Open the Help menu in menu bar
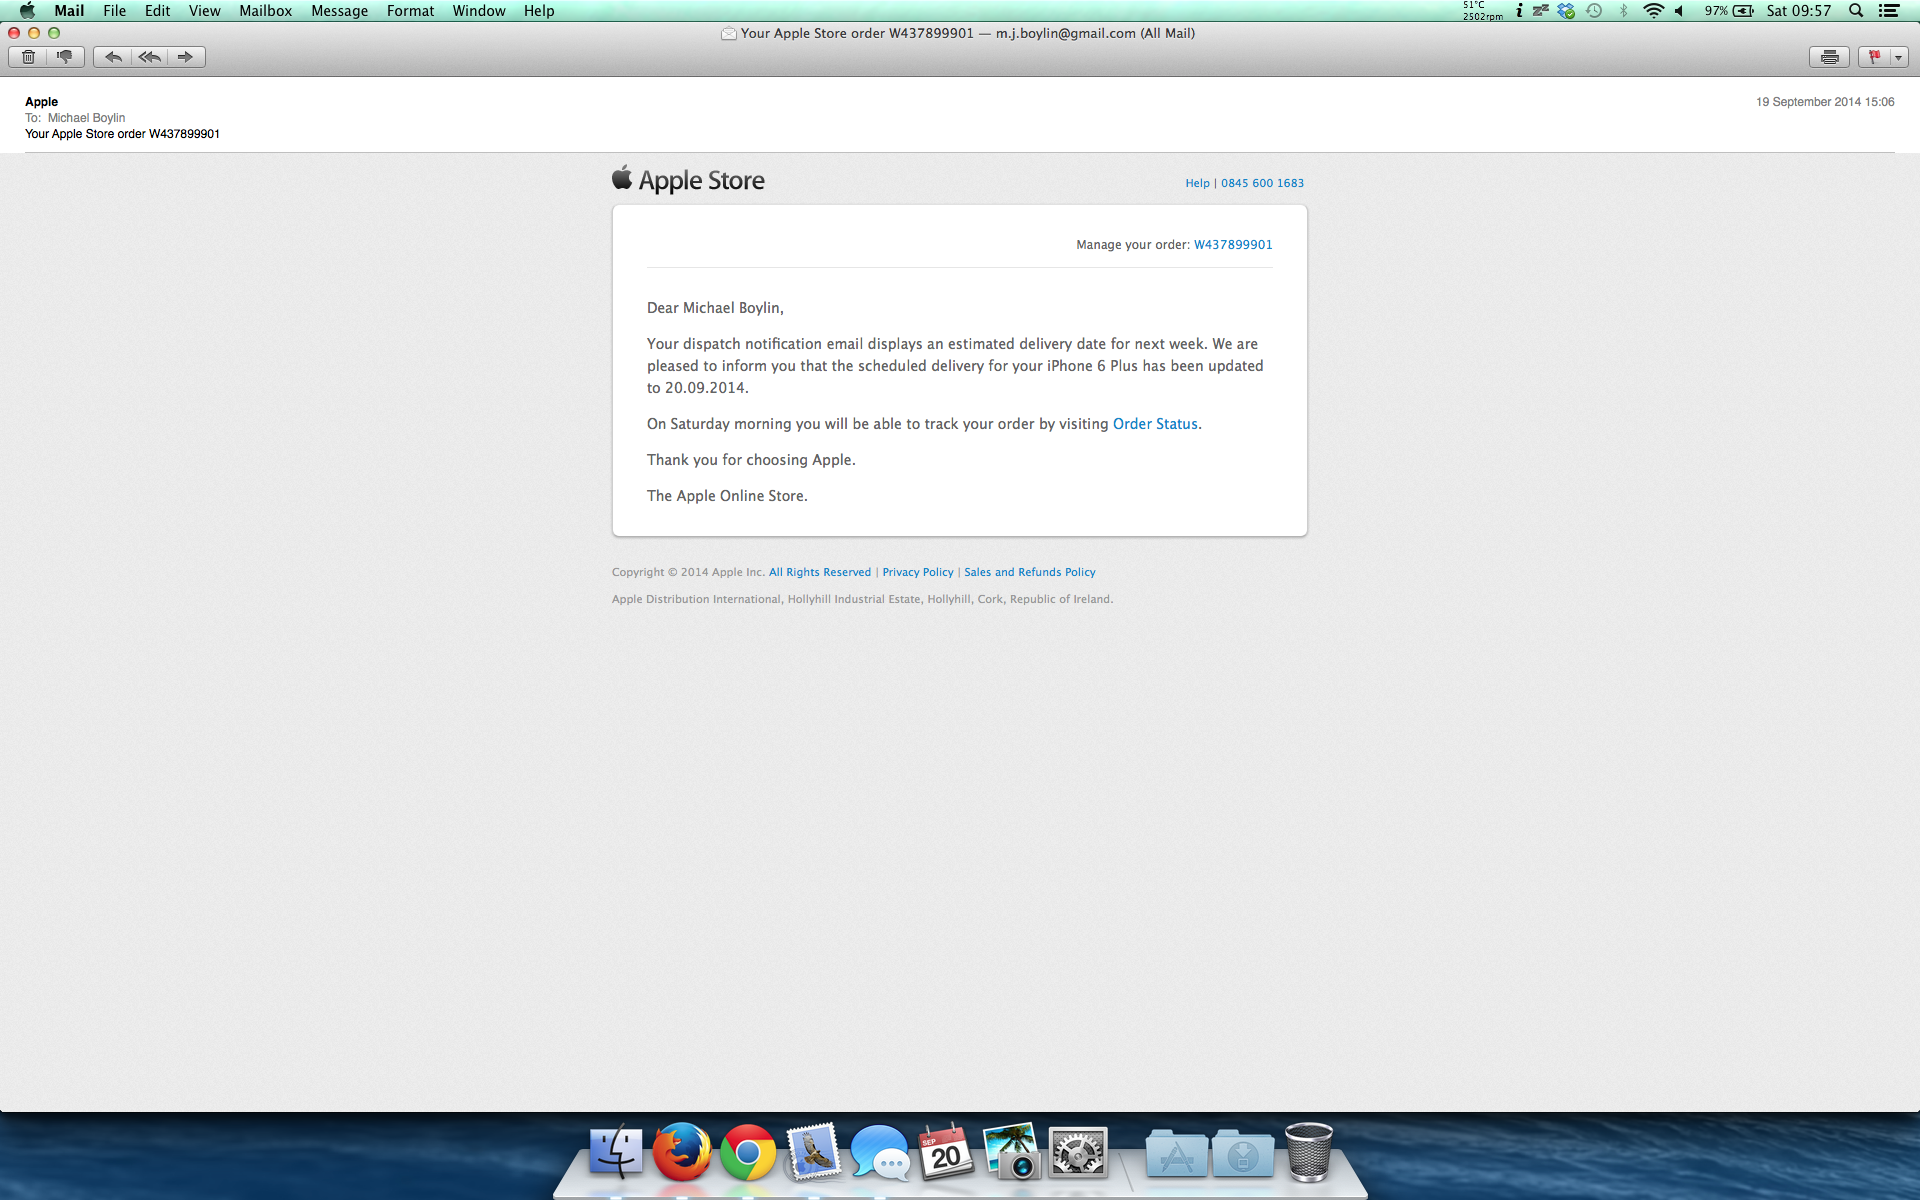 539,11
